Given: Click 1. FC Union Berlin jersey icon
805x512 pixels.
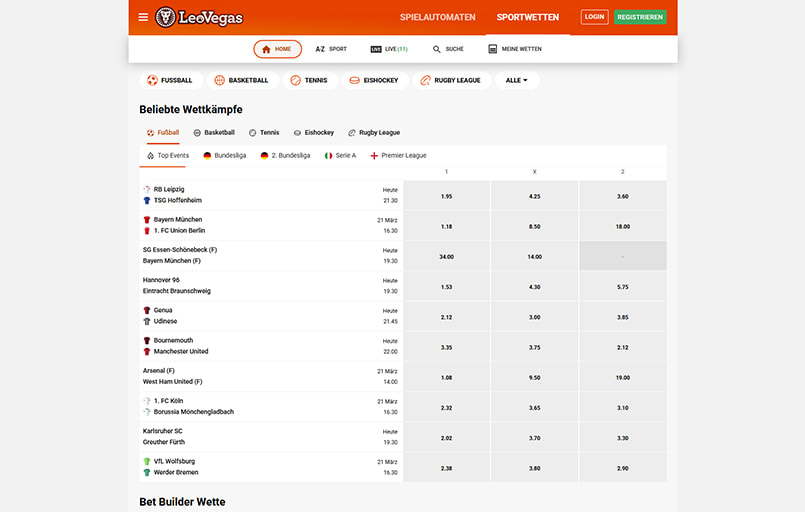Looking at the screenshot, I should tap(147, 231).
